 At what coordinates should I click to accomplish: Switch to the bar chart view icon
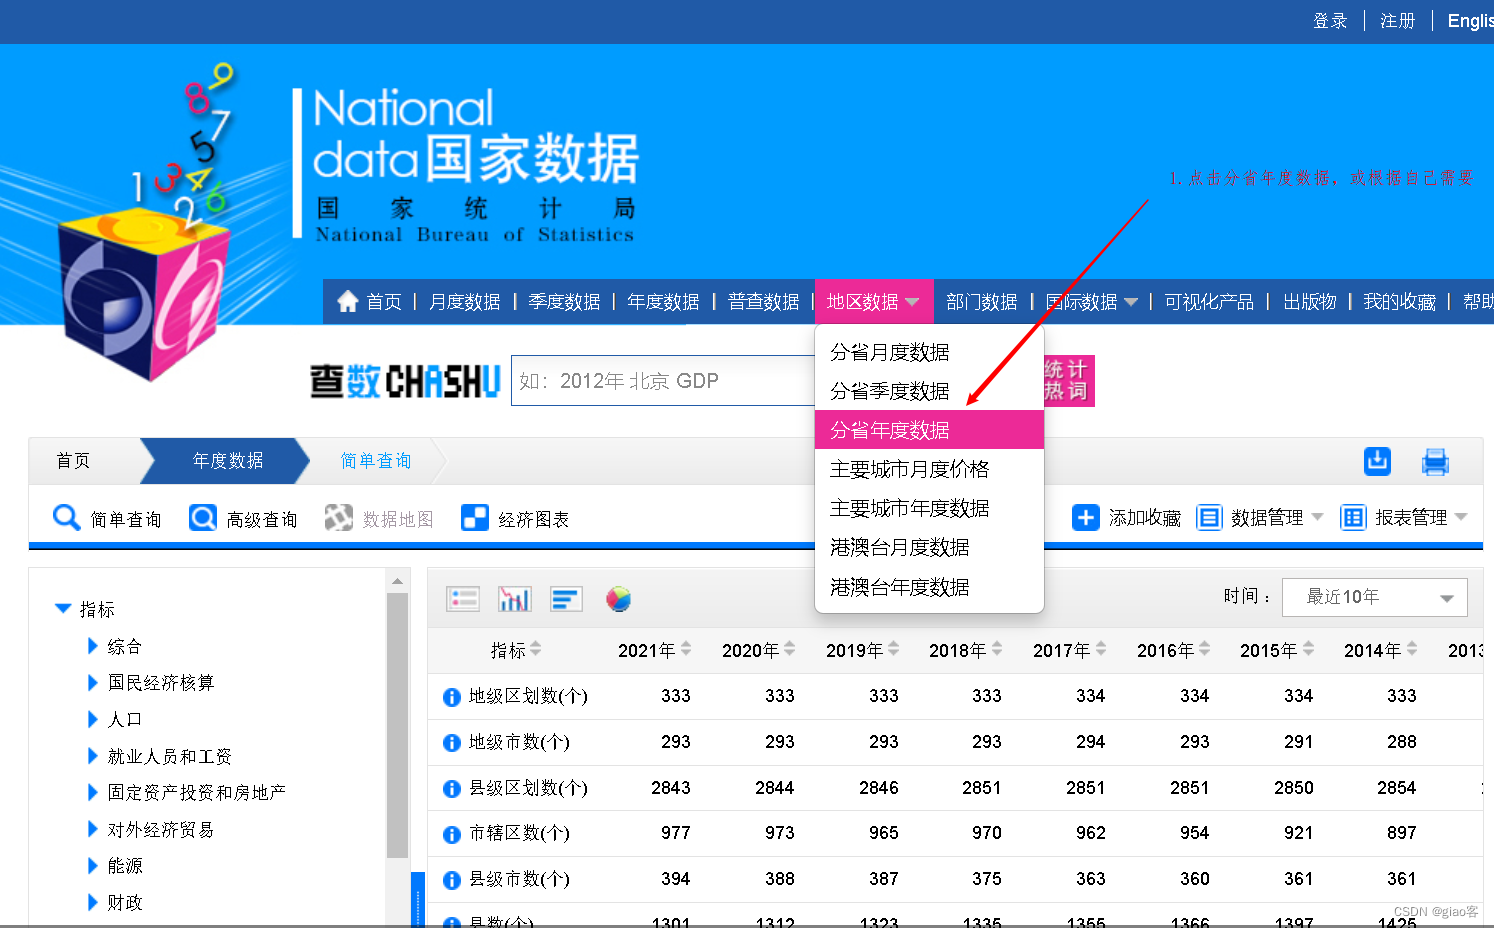[x=514, y=599]
